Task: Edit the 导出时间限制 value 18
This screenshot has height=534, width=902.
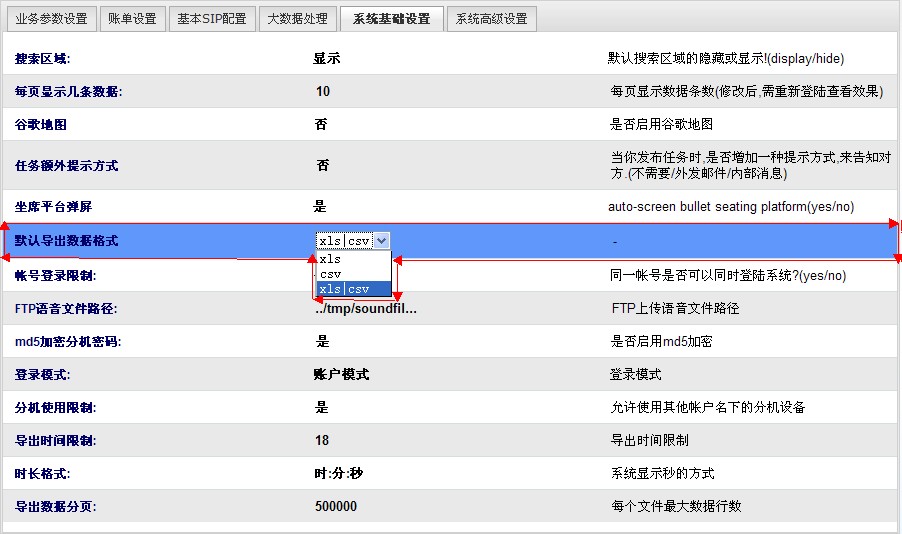Action: 322,441
